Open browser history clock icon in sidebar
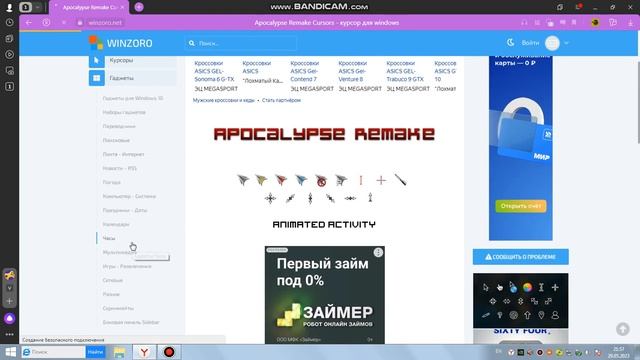Viewport: 640px width, 360px height. [9, 23]
